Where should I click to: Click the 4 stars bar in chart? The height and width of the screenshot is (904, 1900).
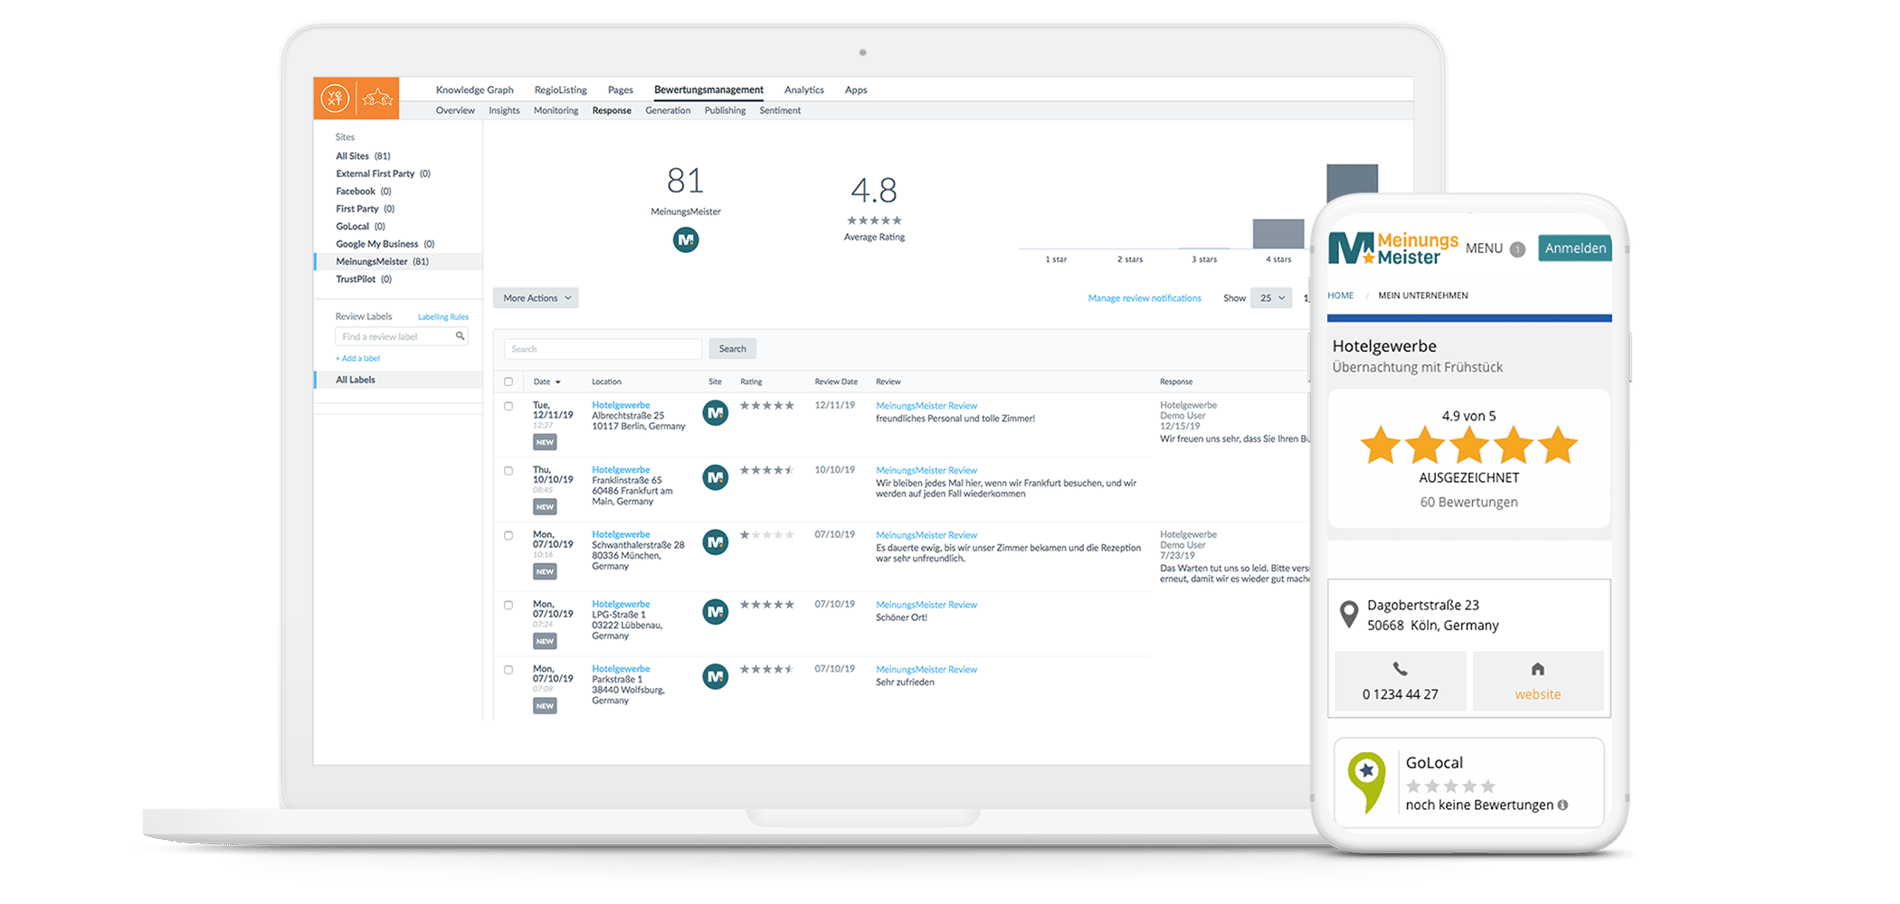click(1278, 233)
